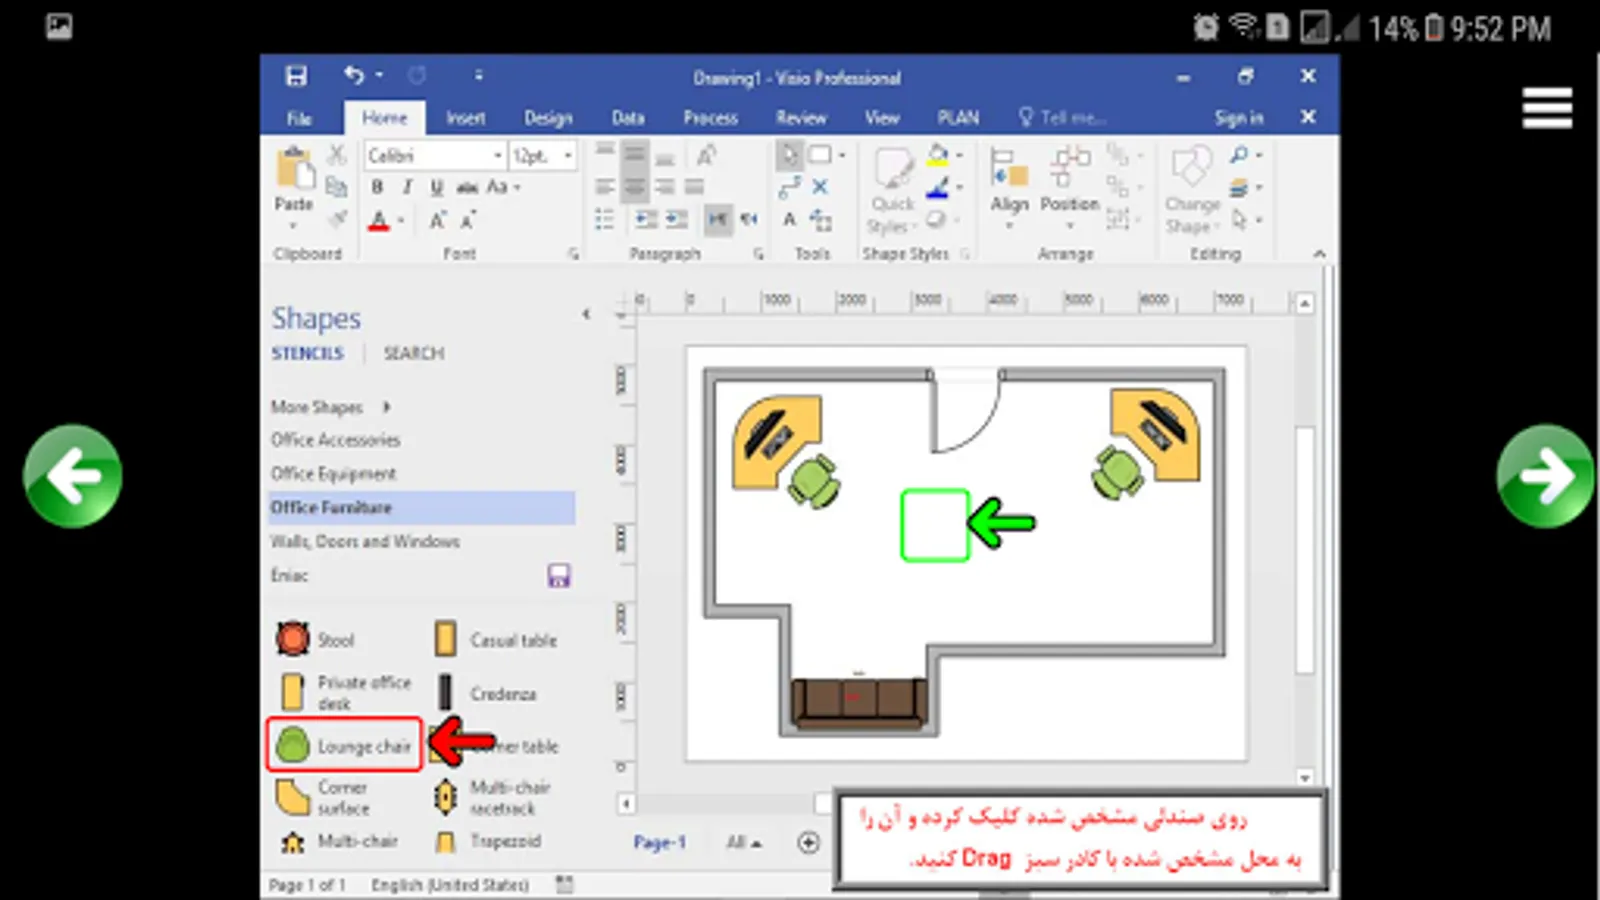
Task: Click the Rotate Text icon
Action: click(706, 155)
